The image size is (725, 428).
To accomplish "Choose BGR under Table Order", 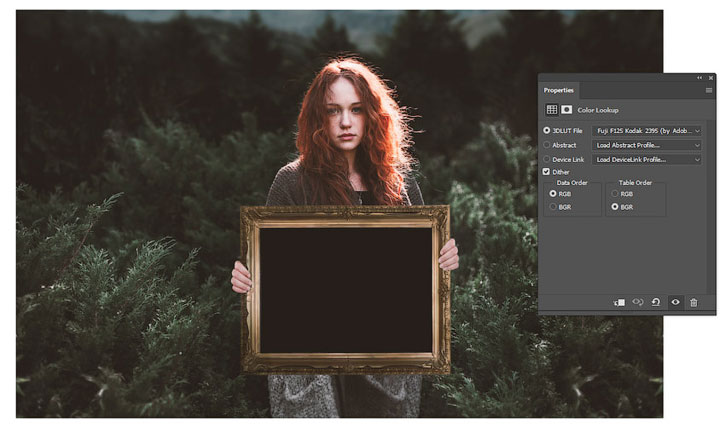I will (615, 207).
